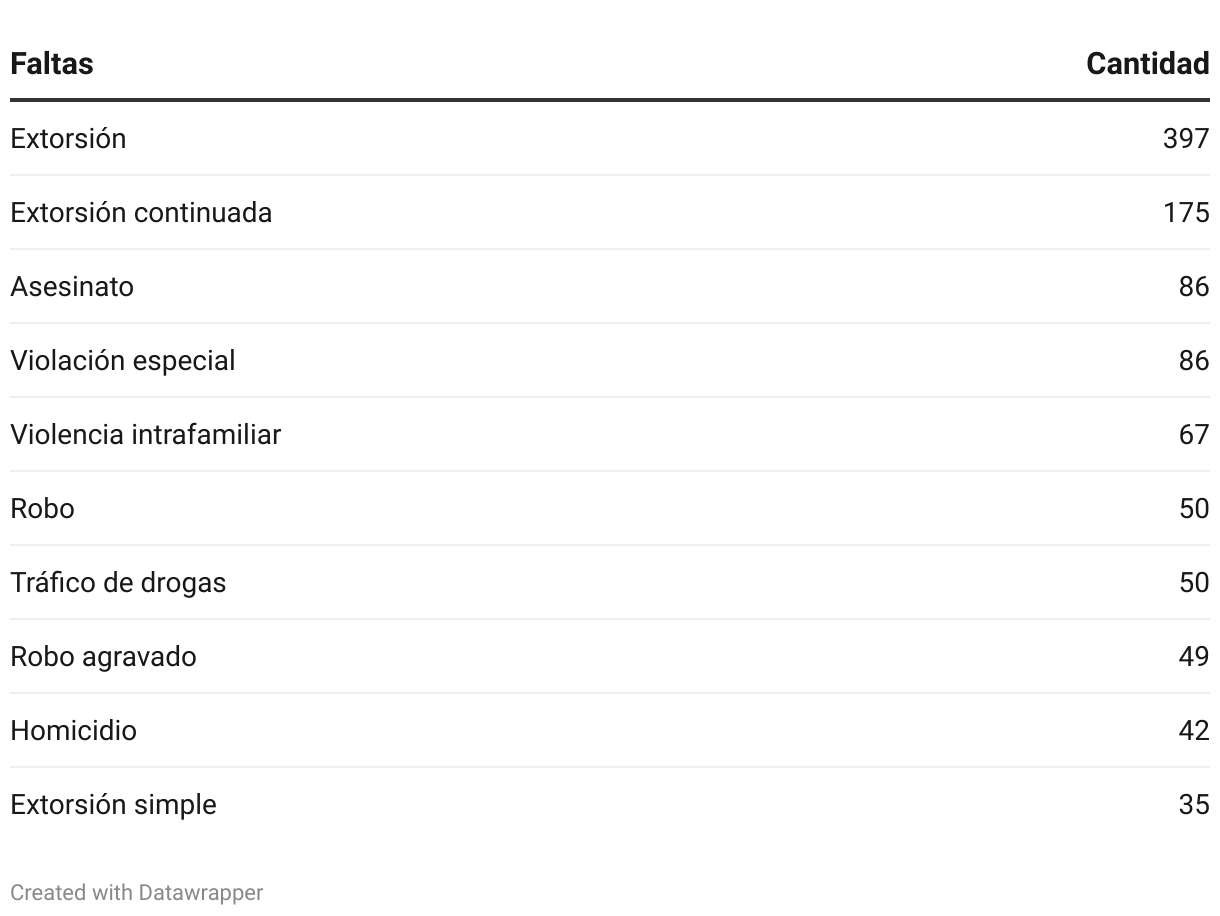Select the value 49 for Robo agravado

1194,656
